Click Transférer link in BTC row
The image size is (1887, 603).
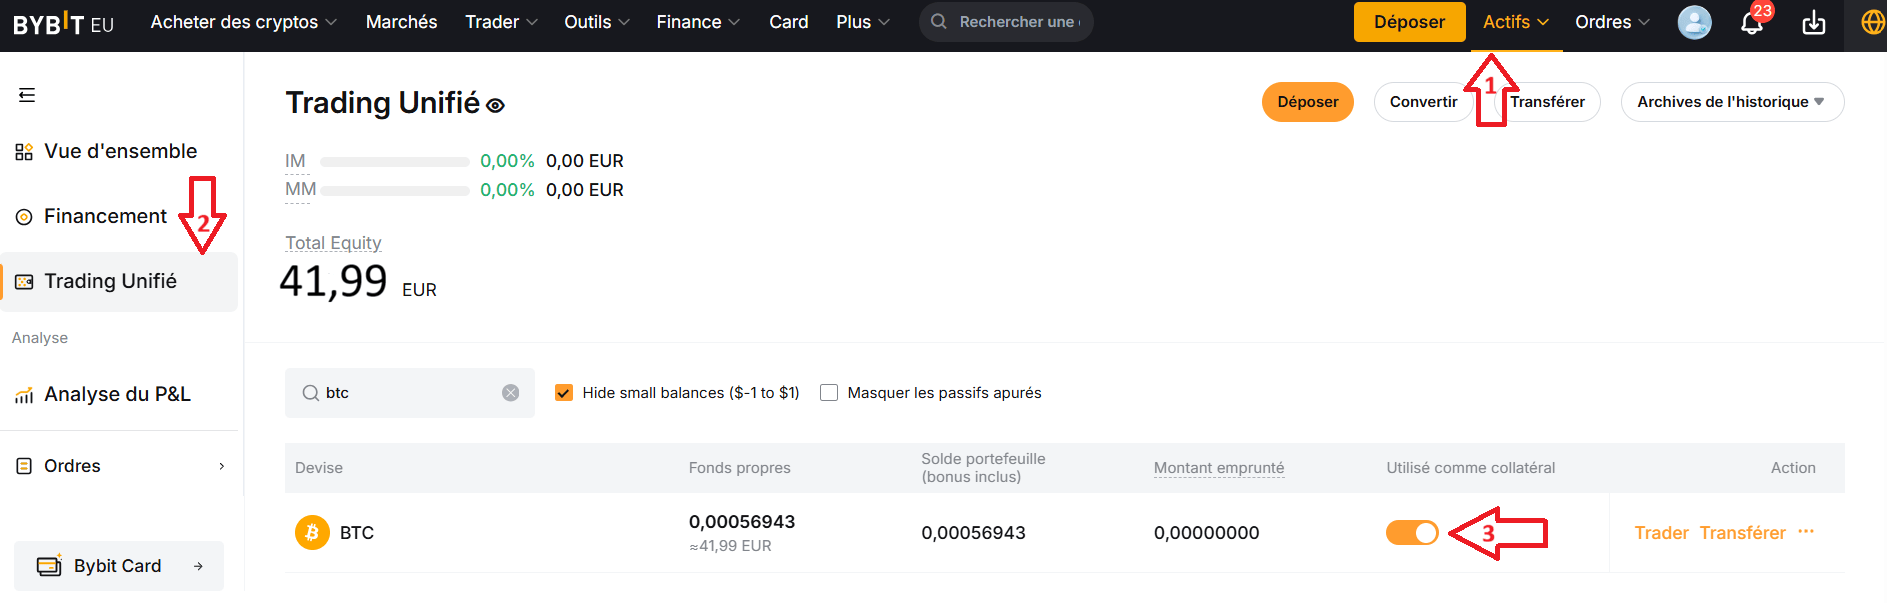coord(1743,533)
